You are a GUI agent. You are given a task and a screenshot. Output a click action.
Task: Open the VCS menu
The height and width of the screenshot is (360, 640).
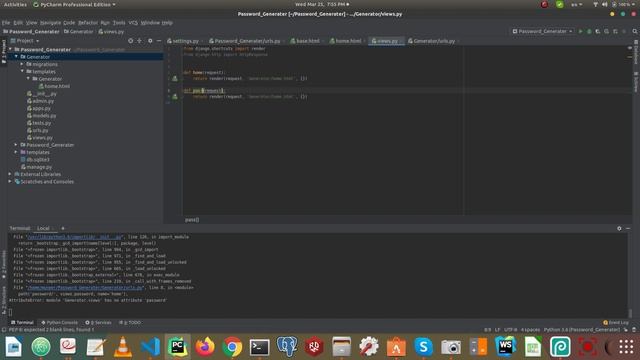coord(133,23)
